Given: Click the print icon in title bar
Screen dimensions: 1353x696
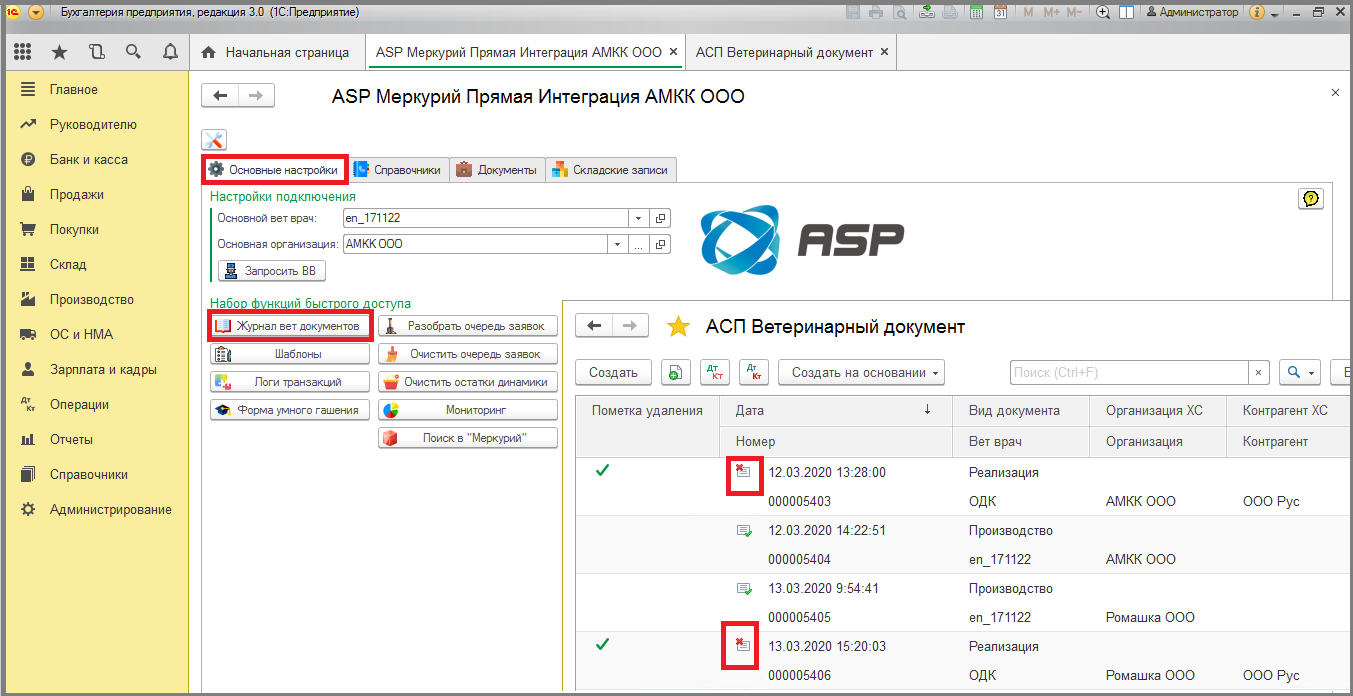Looking at the screenshot, I should click(876, 12).
